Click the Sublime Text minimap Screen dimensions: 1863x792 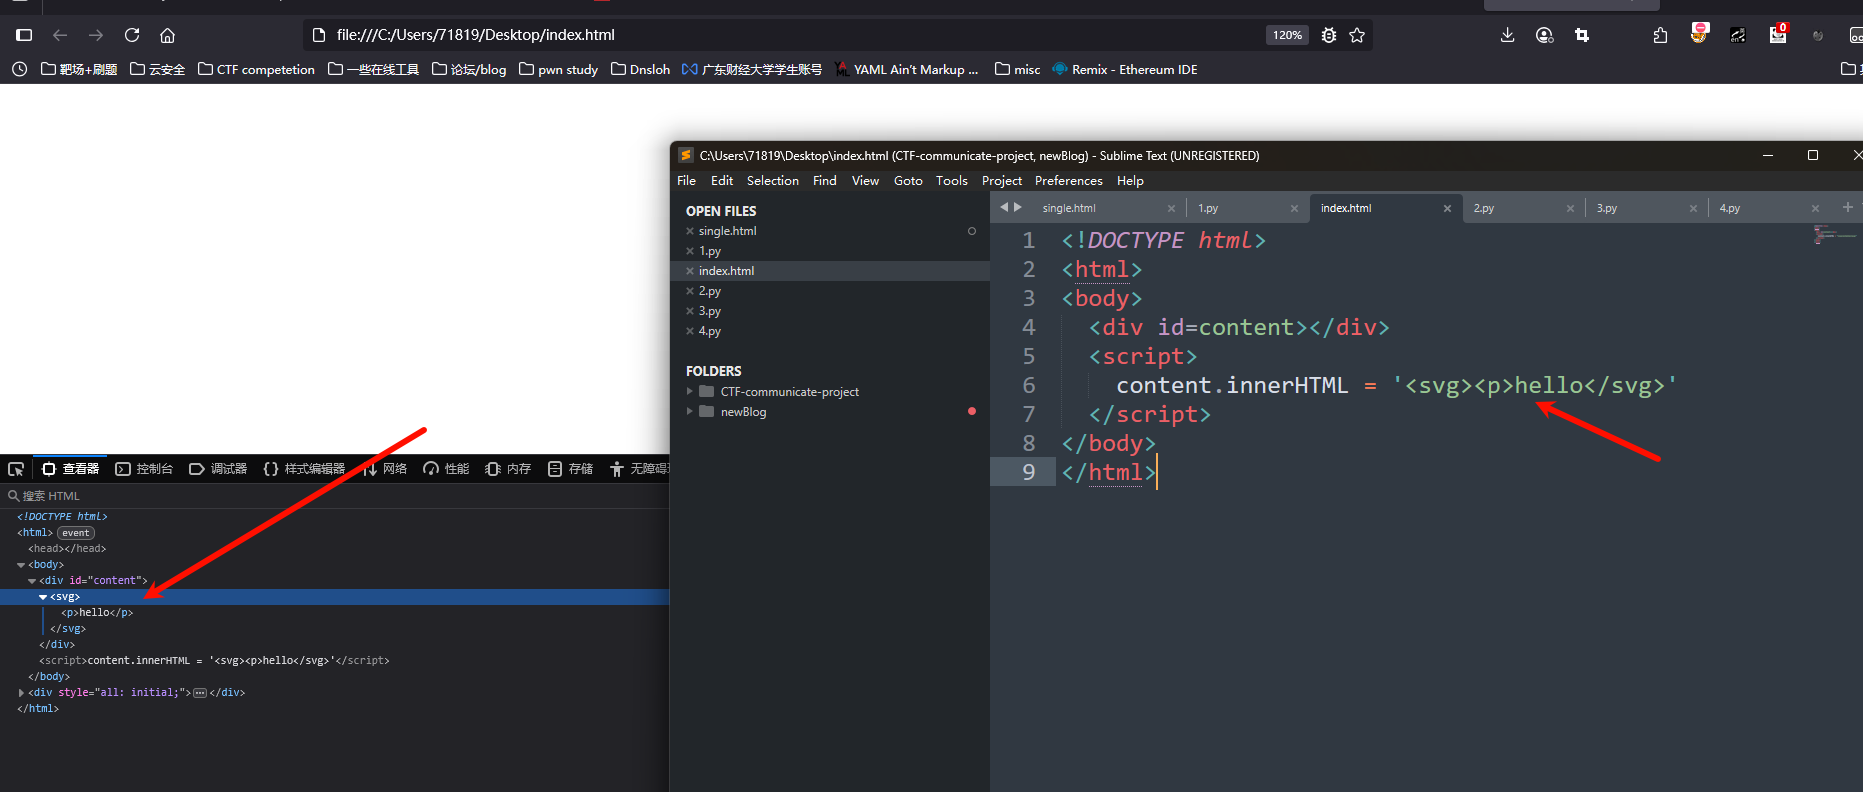tap(1834, 236)
